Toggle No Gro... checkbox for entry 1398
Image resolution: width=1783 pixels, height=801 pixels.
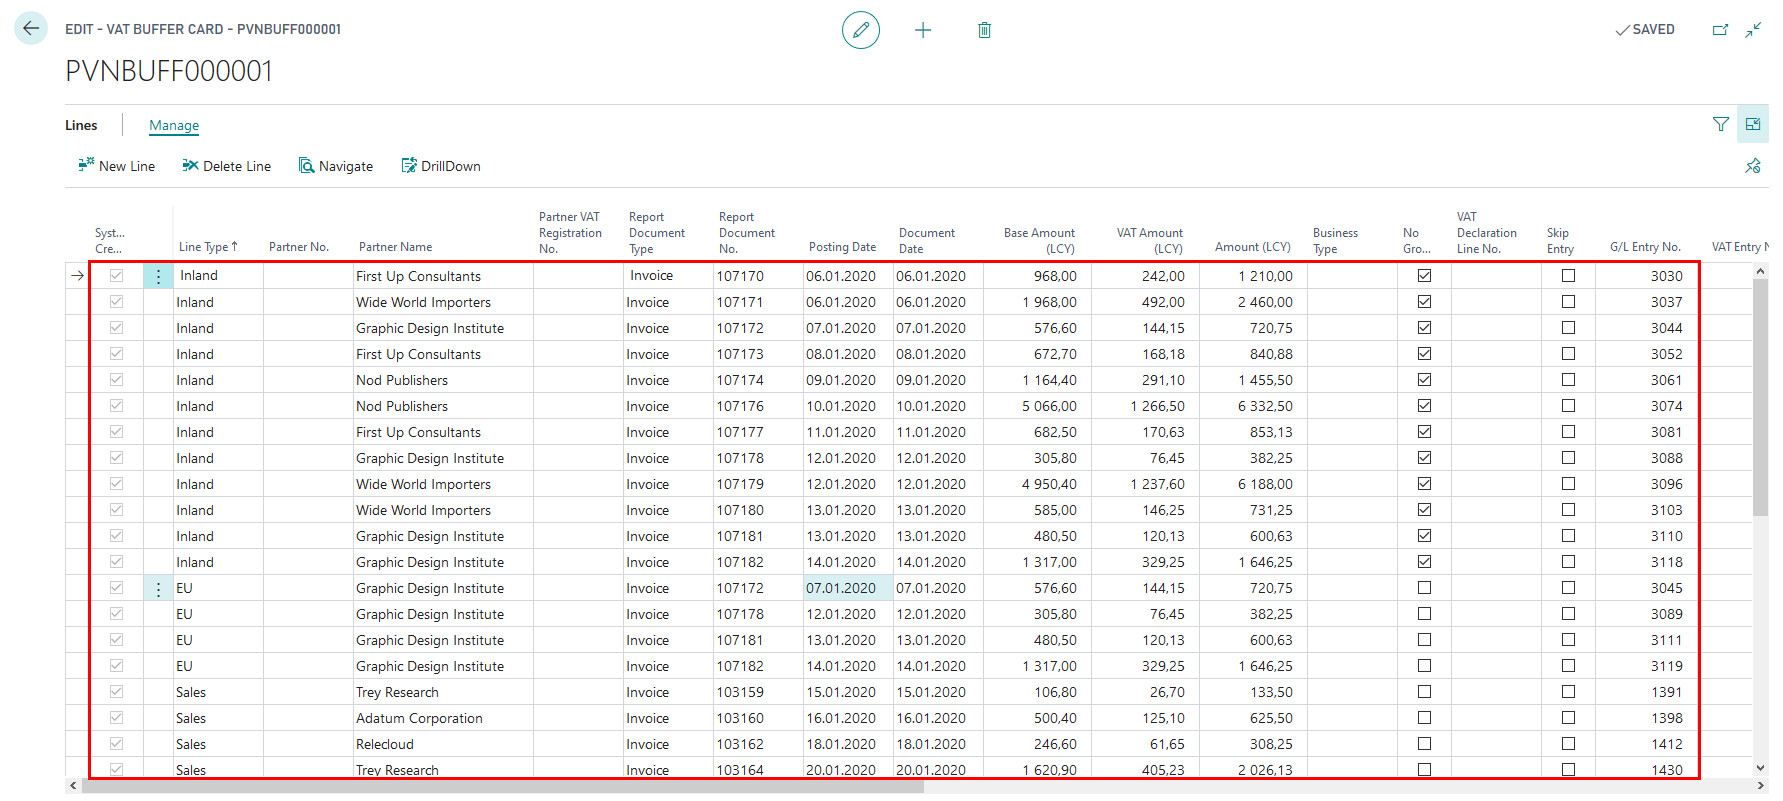tap(1424, 718)
